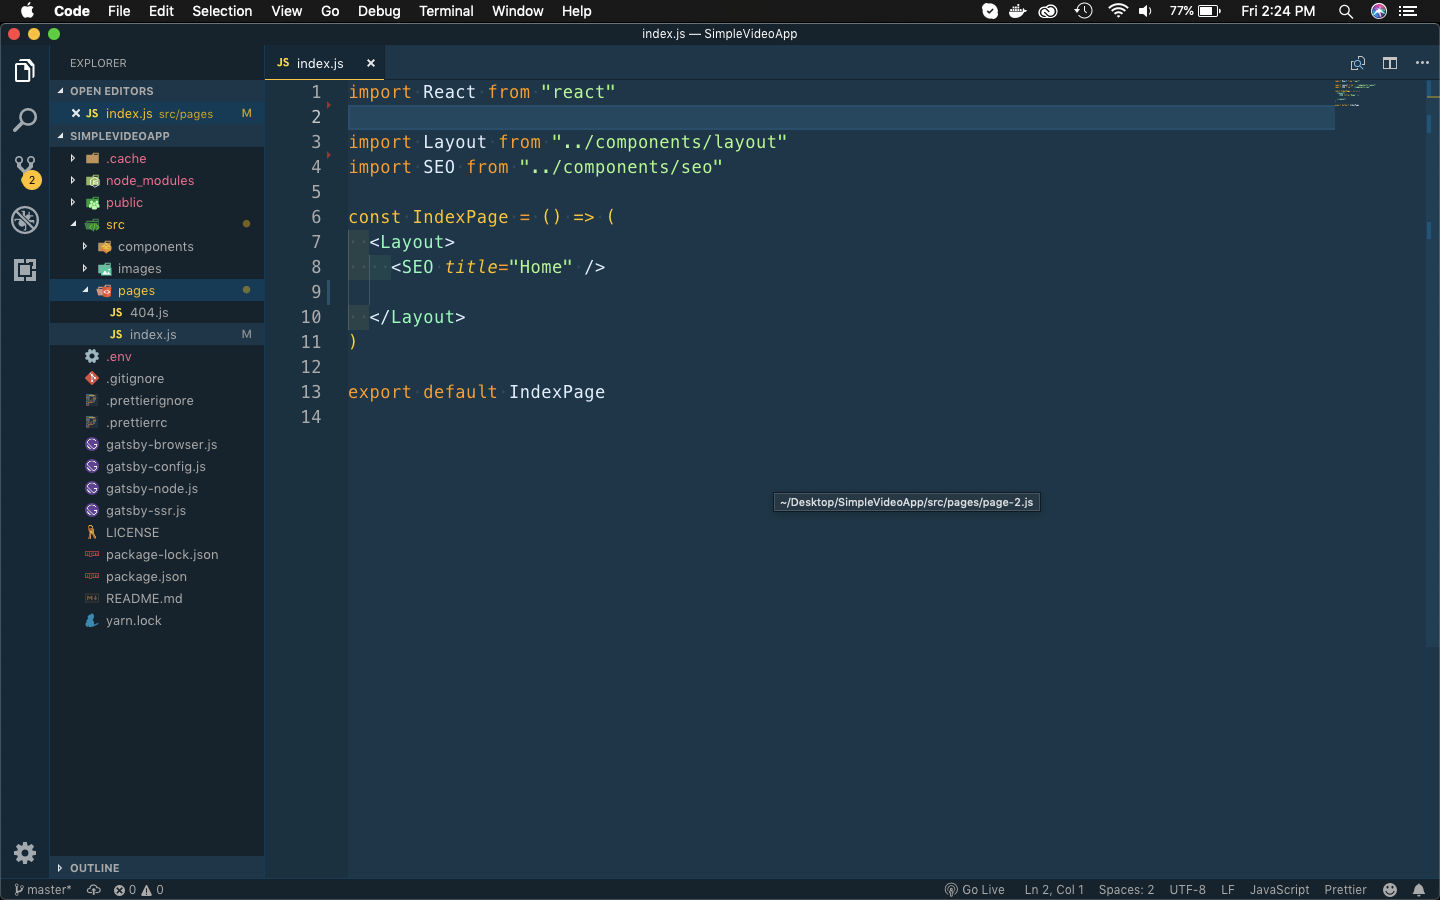
Task: Collapse the pages folder
Action: pos(136,291)
